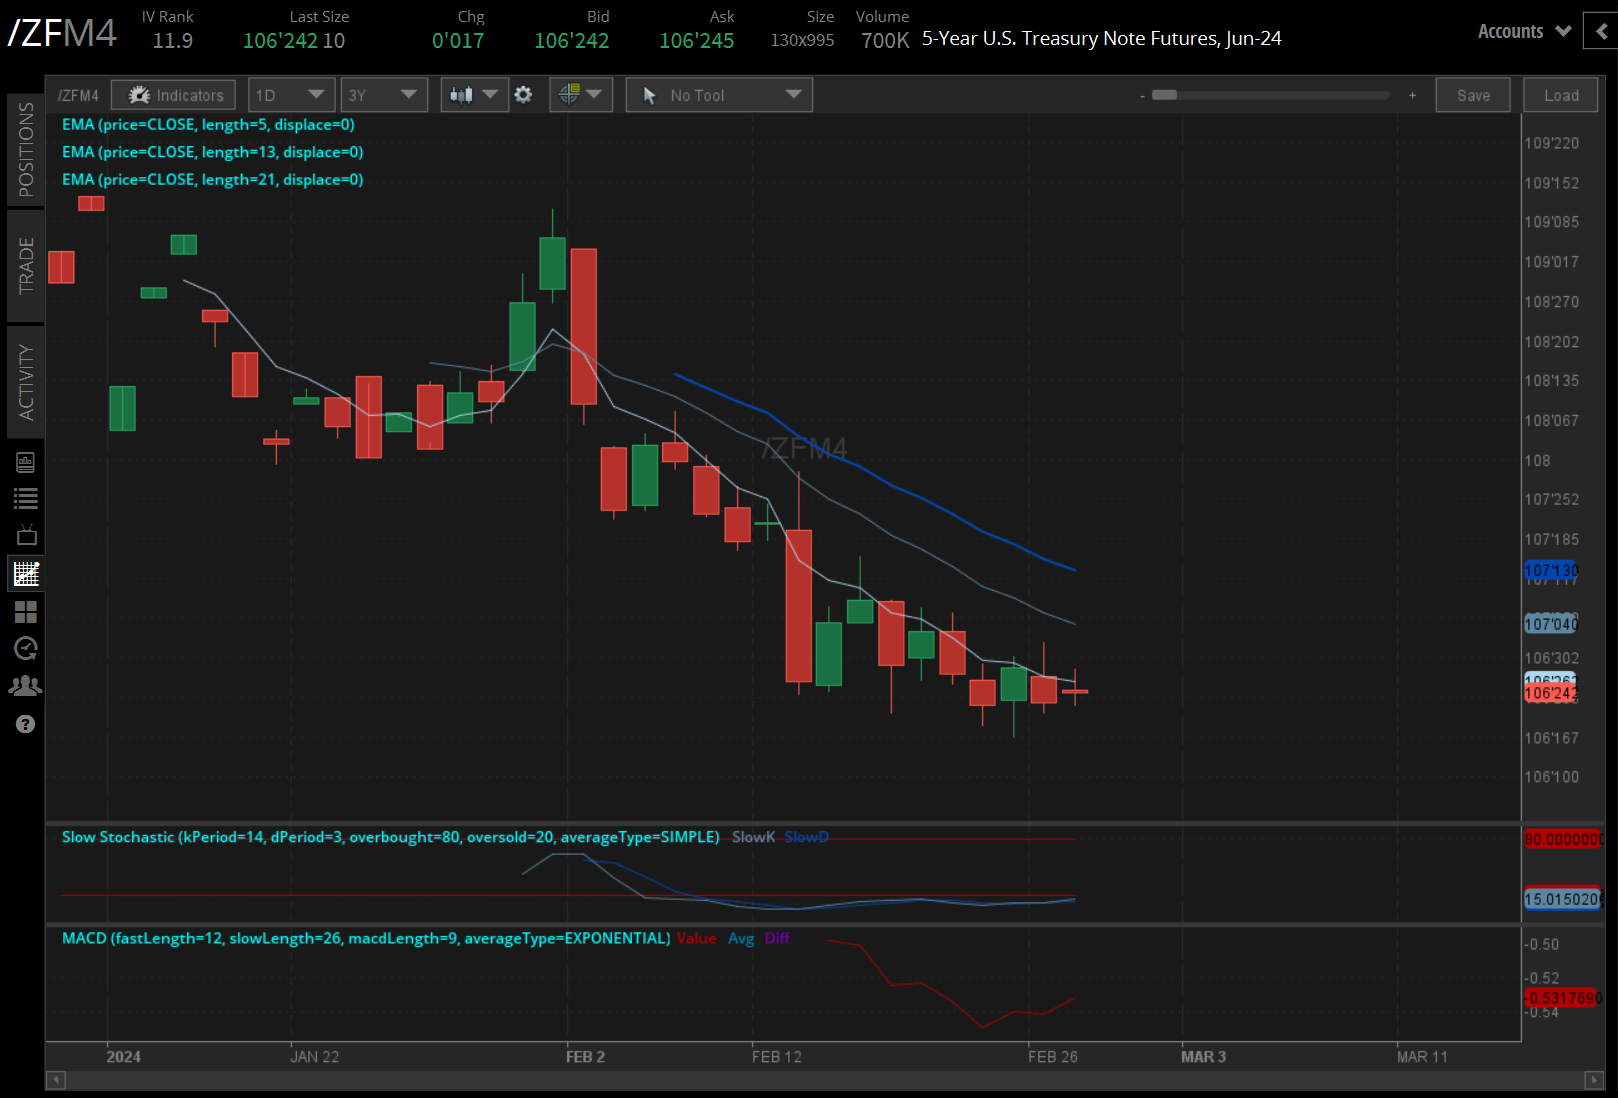The width and height of the screenshot is (1618, 1098).
Task: Open the 1D timeframe dropdown
Action: (x=291, y=94)
